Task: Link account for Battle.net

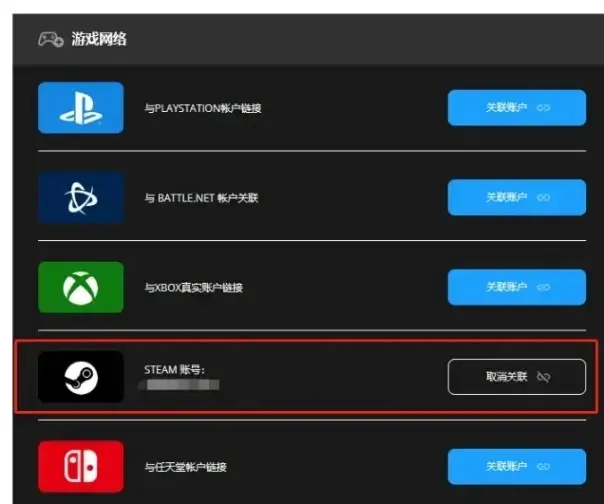Action: pos(517,197)
